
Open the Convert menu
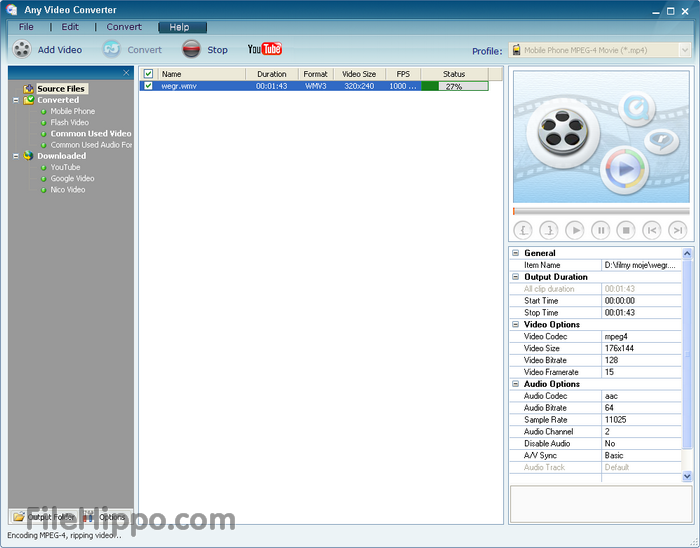tap(124, 27)
